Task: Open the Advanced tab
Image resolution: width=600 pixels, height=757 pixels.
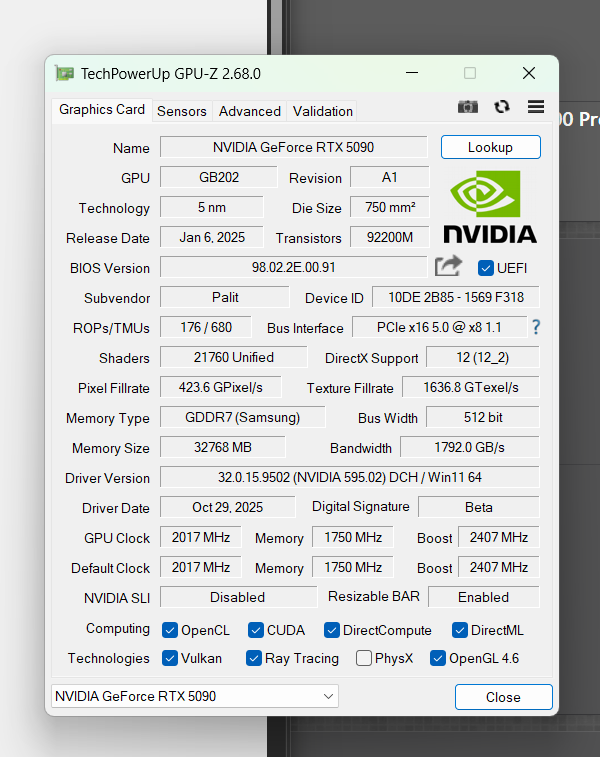Action: [250, 111]
